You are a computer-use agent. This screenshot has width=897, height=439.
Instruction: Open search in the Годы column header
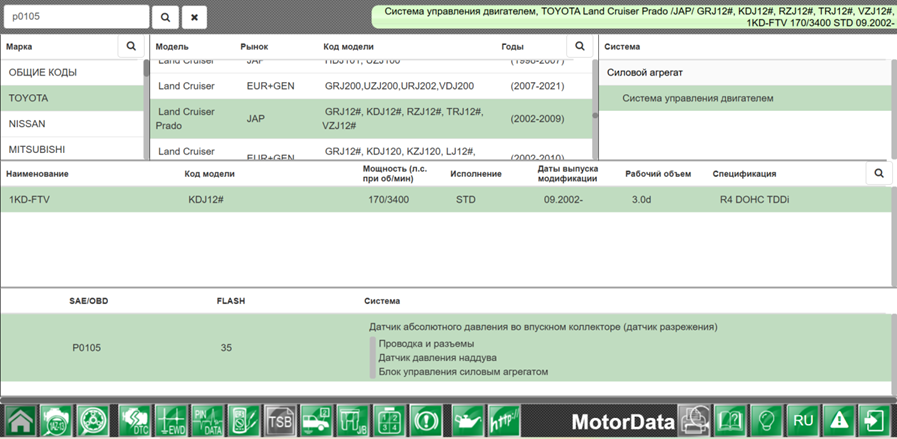(580, 46)
